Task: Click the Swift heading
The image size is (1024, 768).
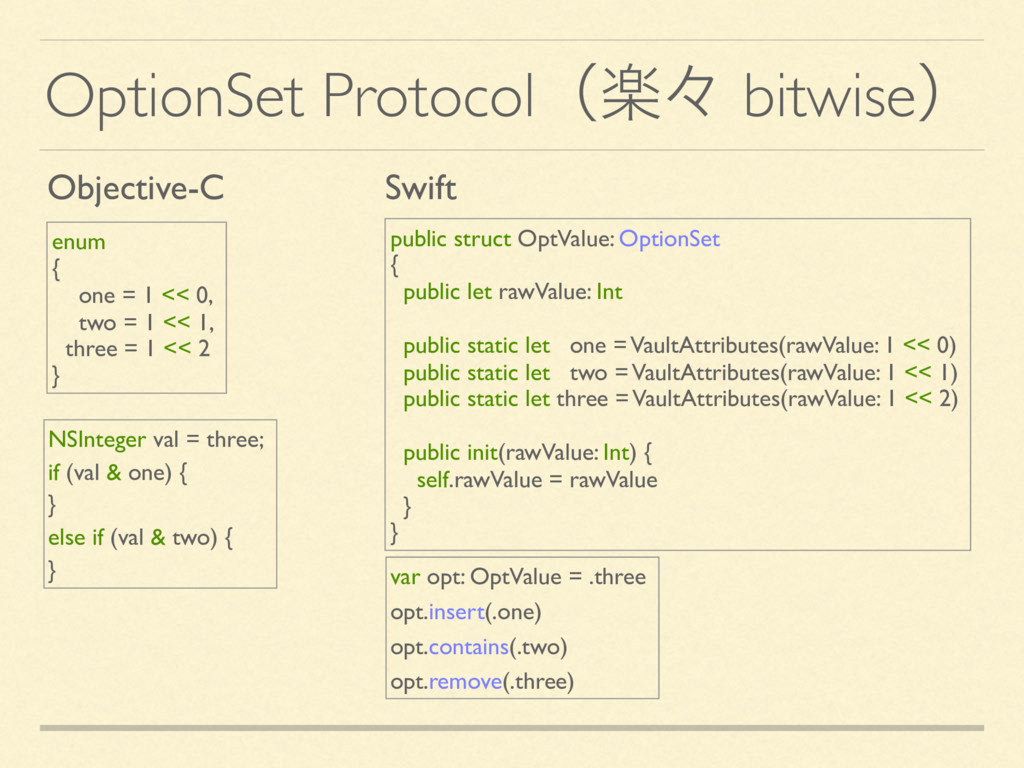Action: pyautogui.click(x=420, y=186)
